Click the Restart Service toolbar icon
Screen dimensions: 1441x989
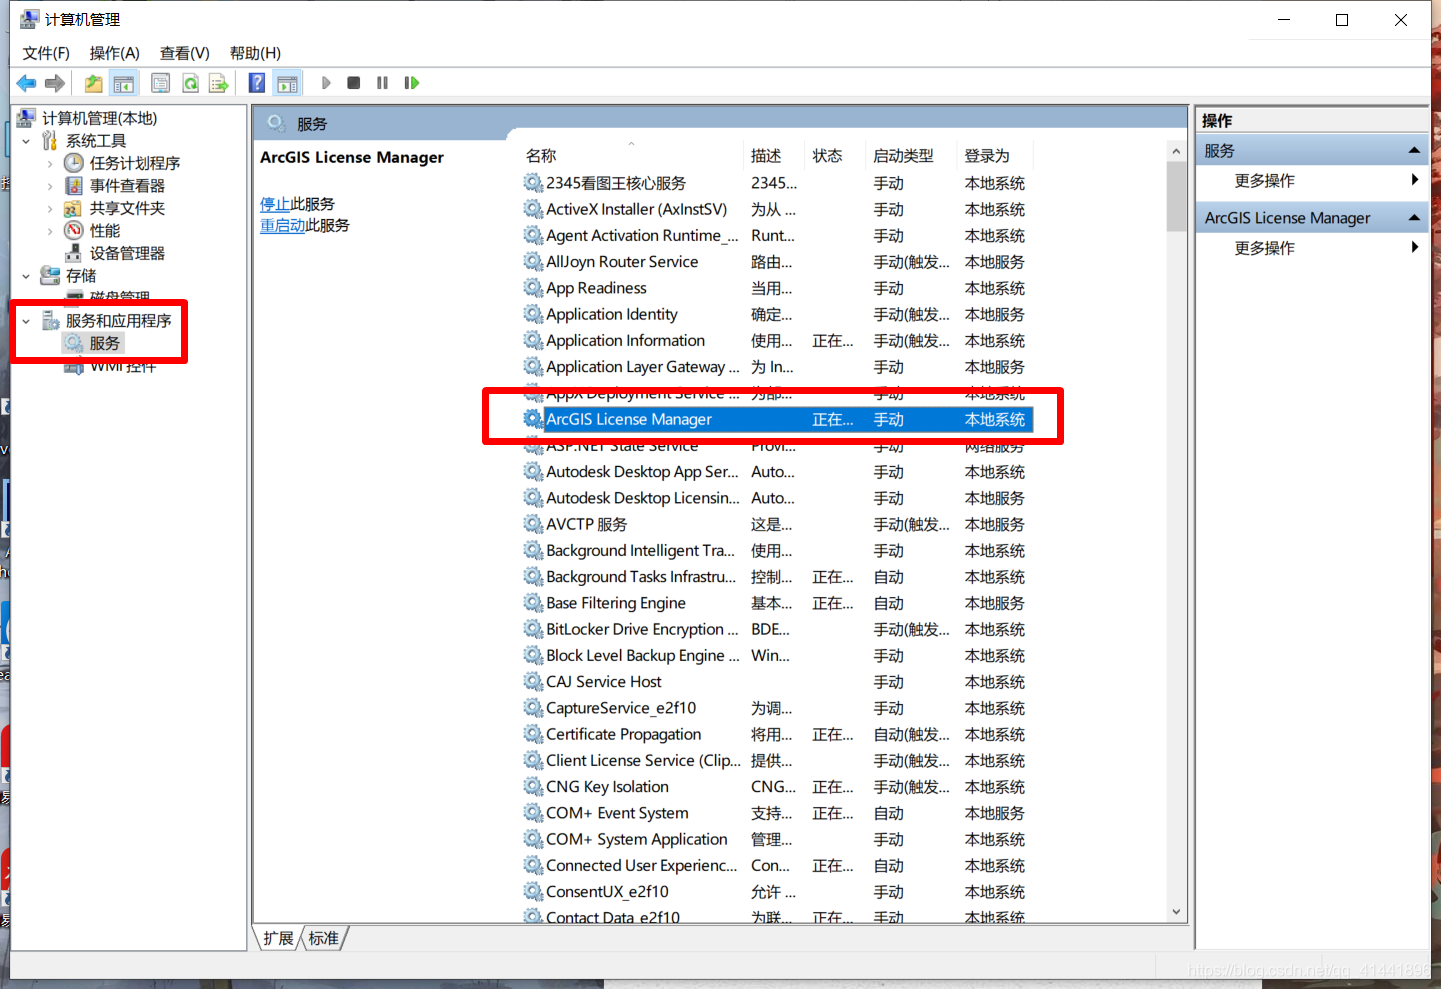(x=411, y=83)
